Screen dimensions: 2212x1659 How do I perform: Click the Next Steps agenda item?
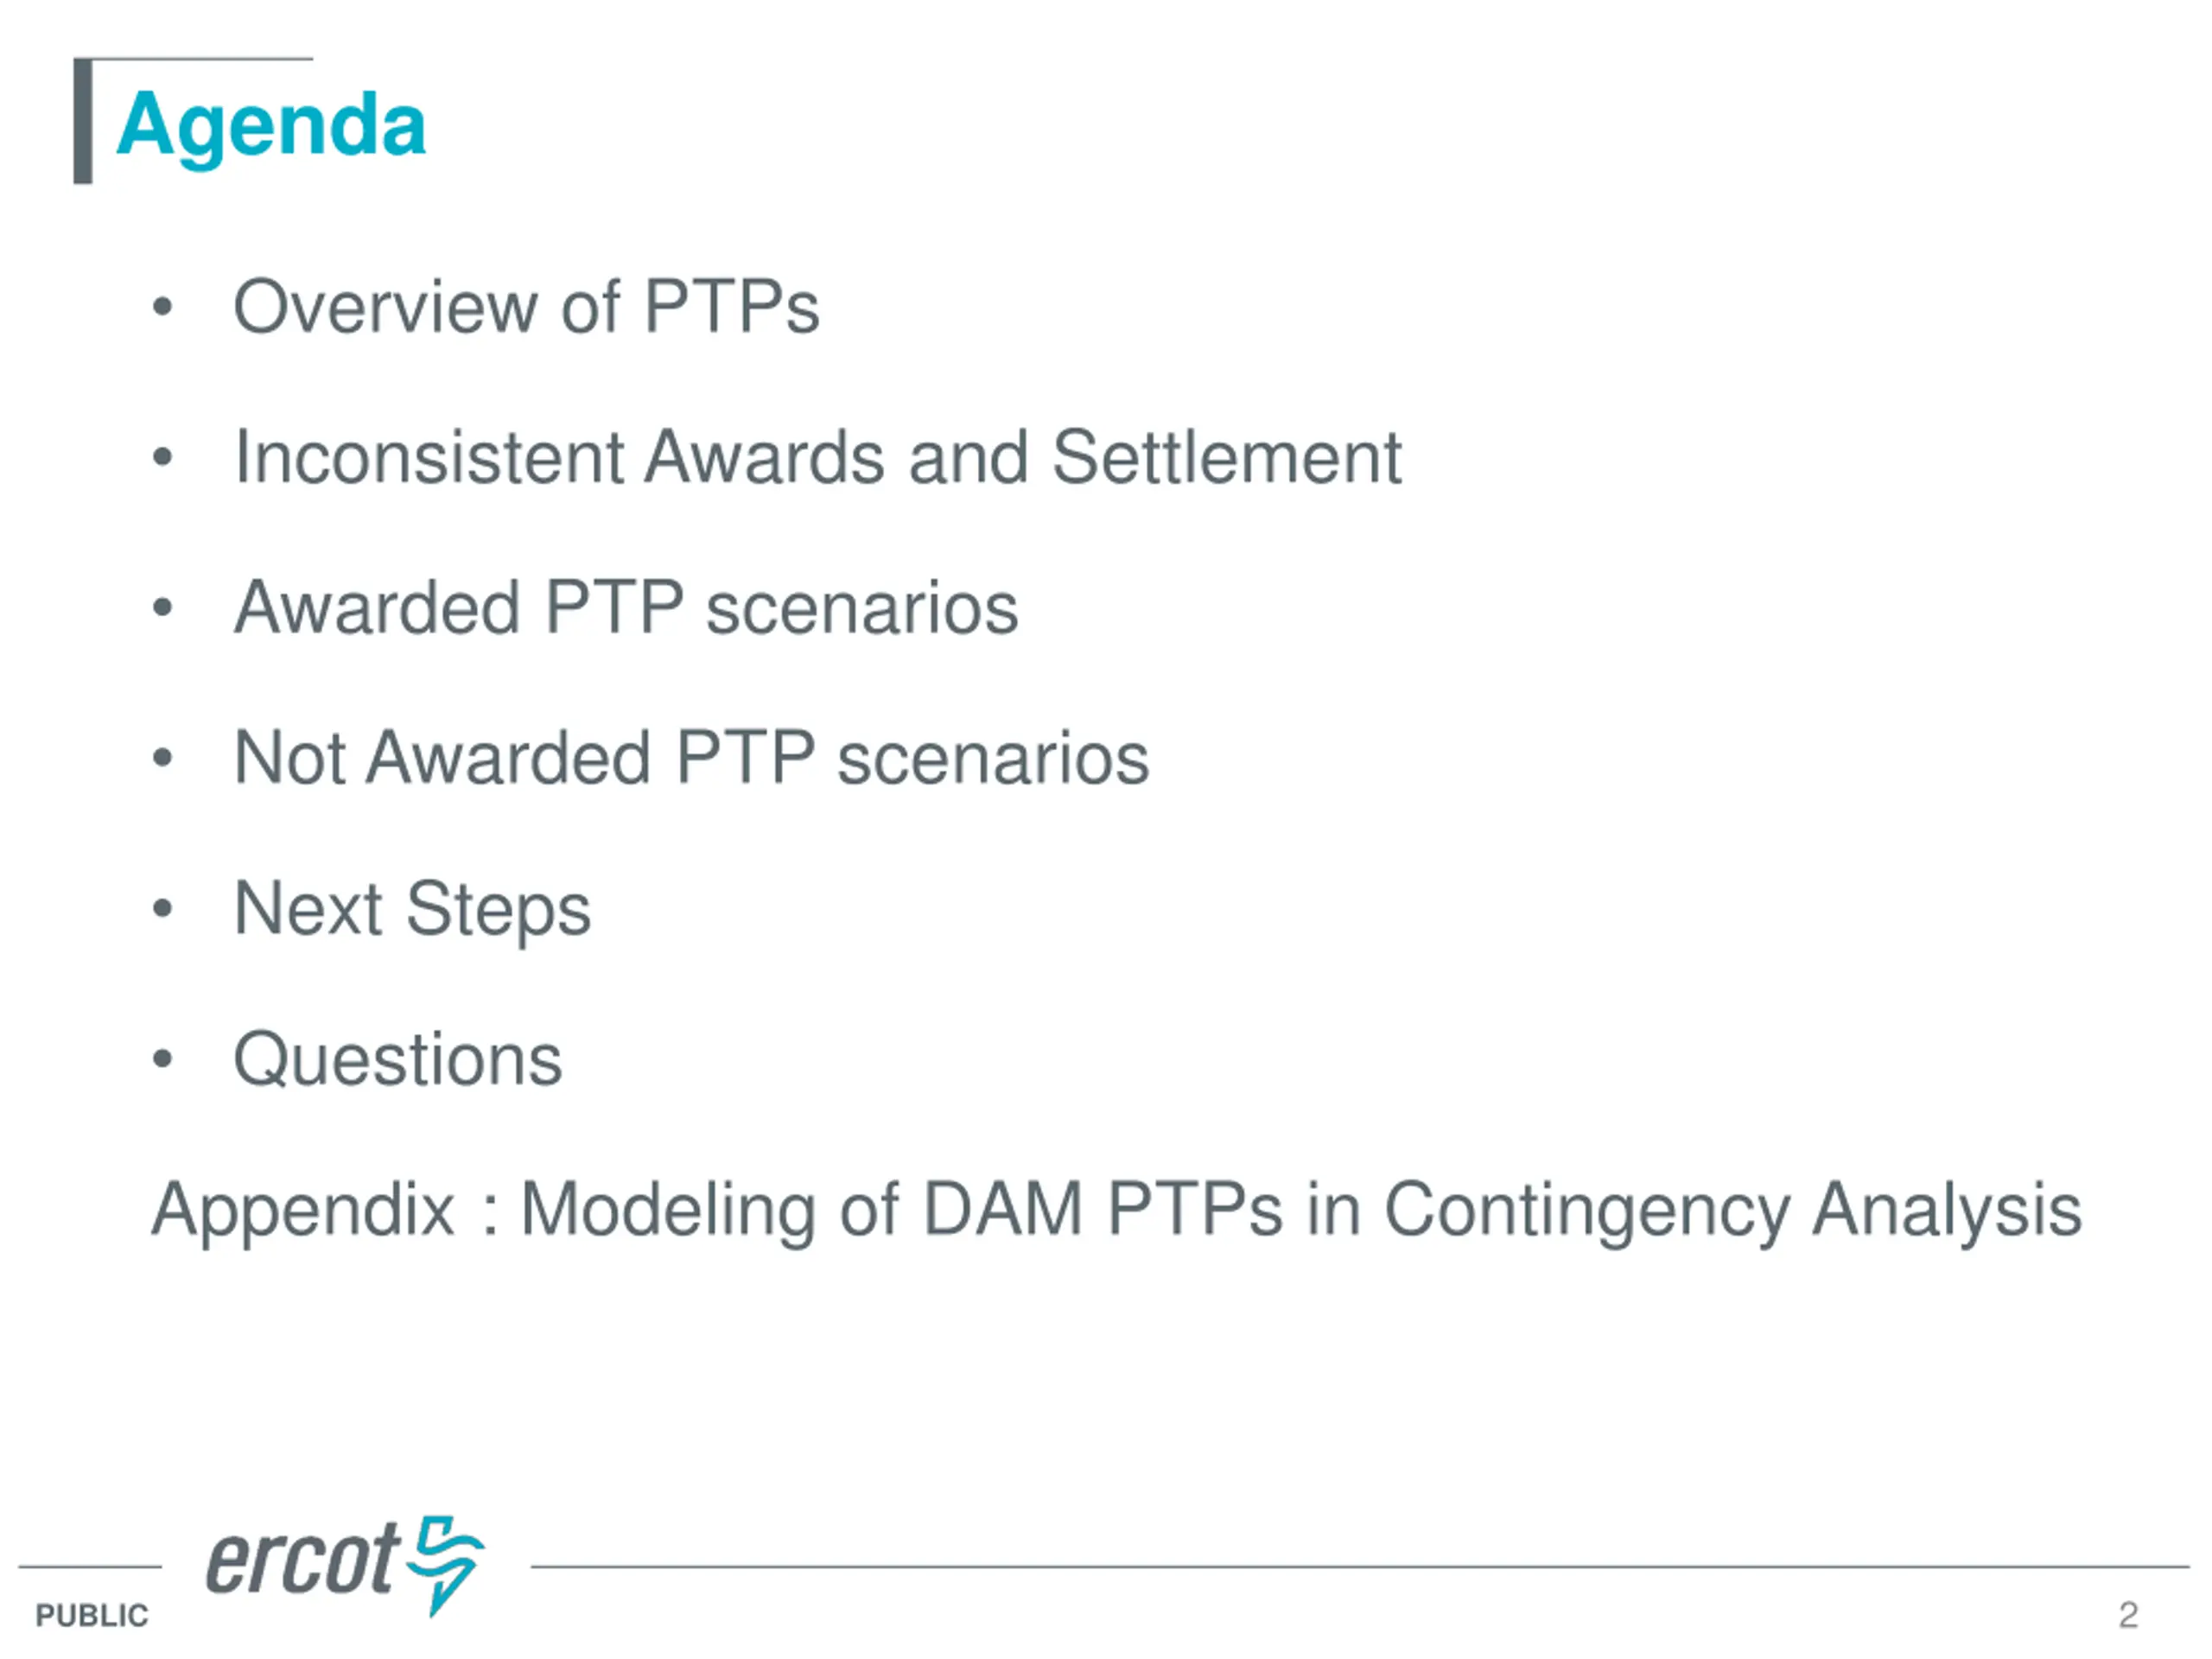(x=412, y=909)
